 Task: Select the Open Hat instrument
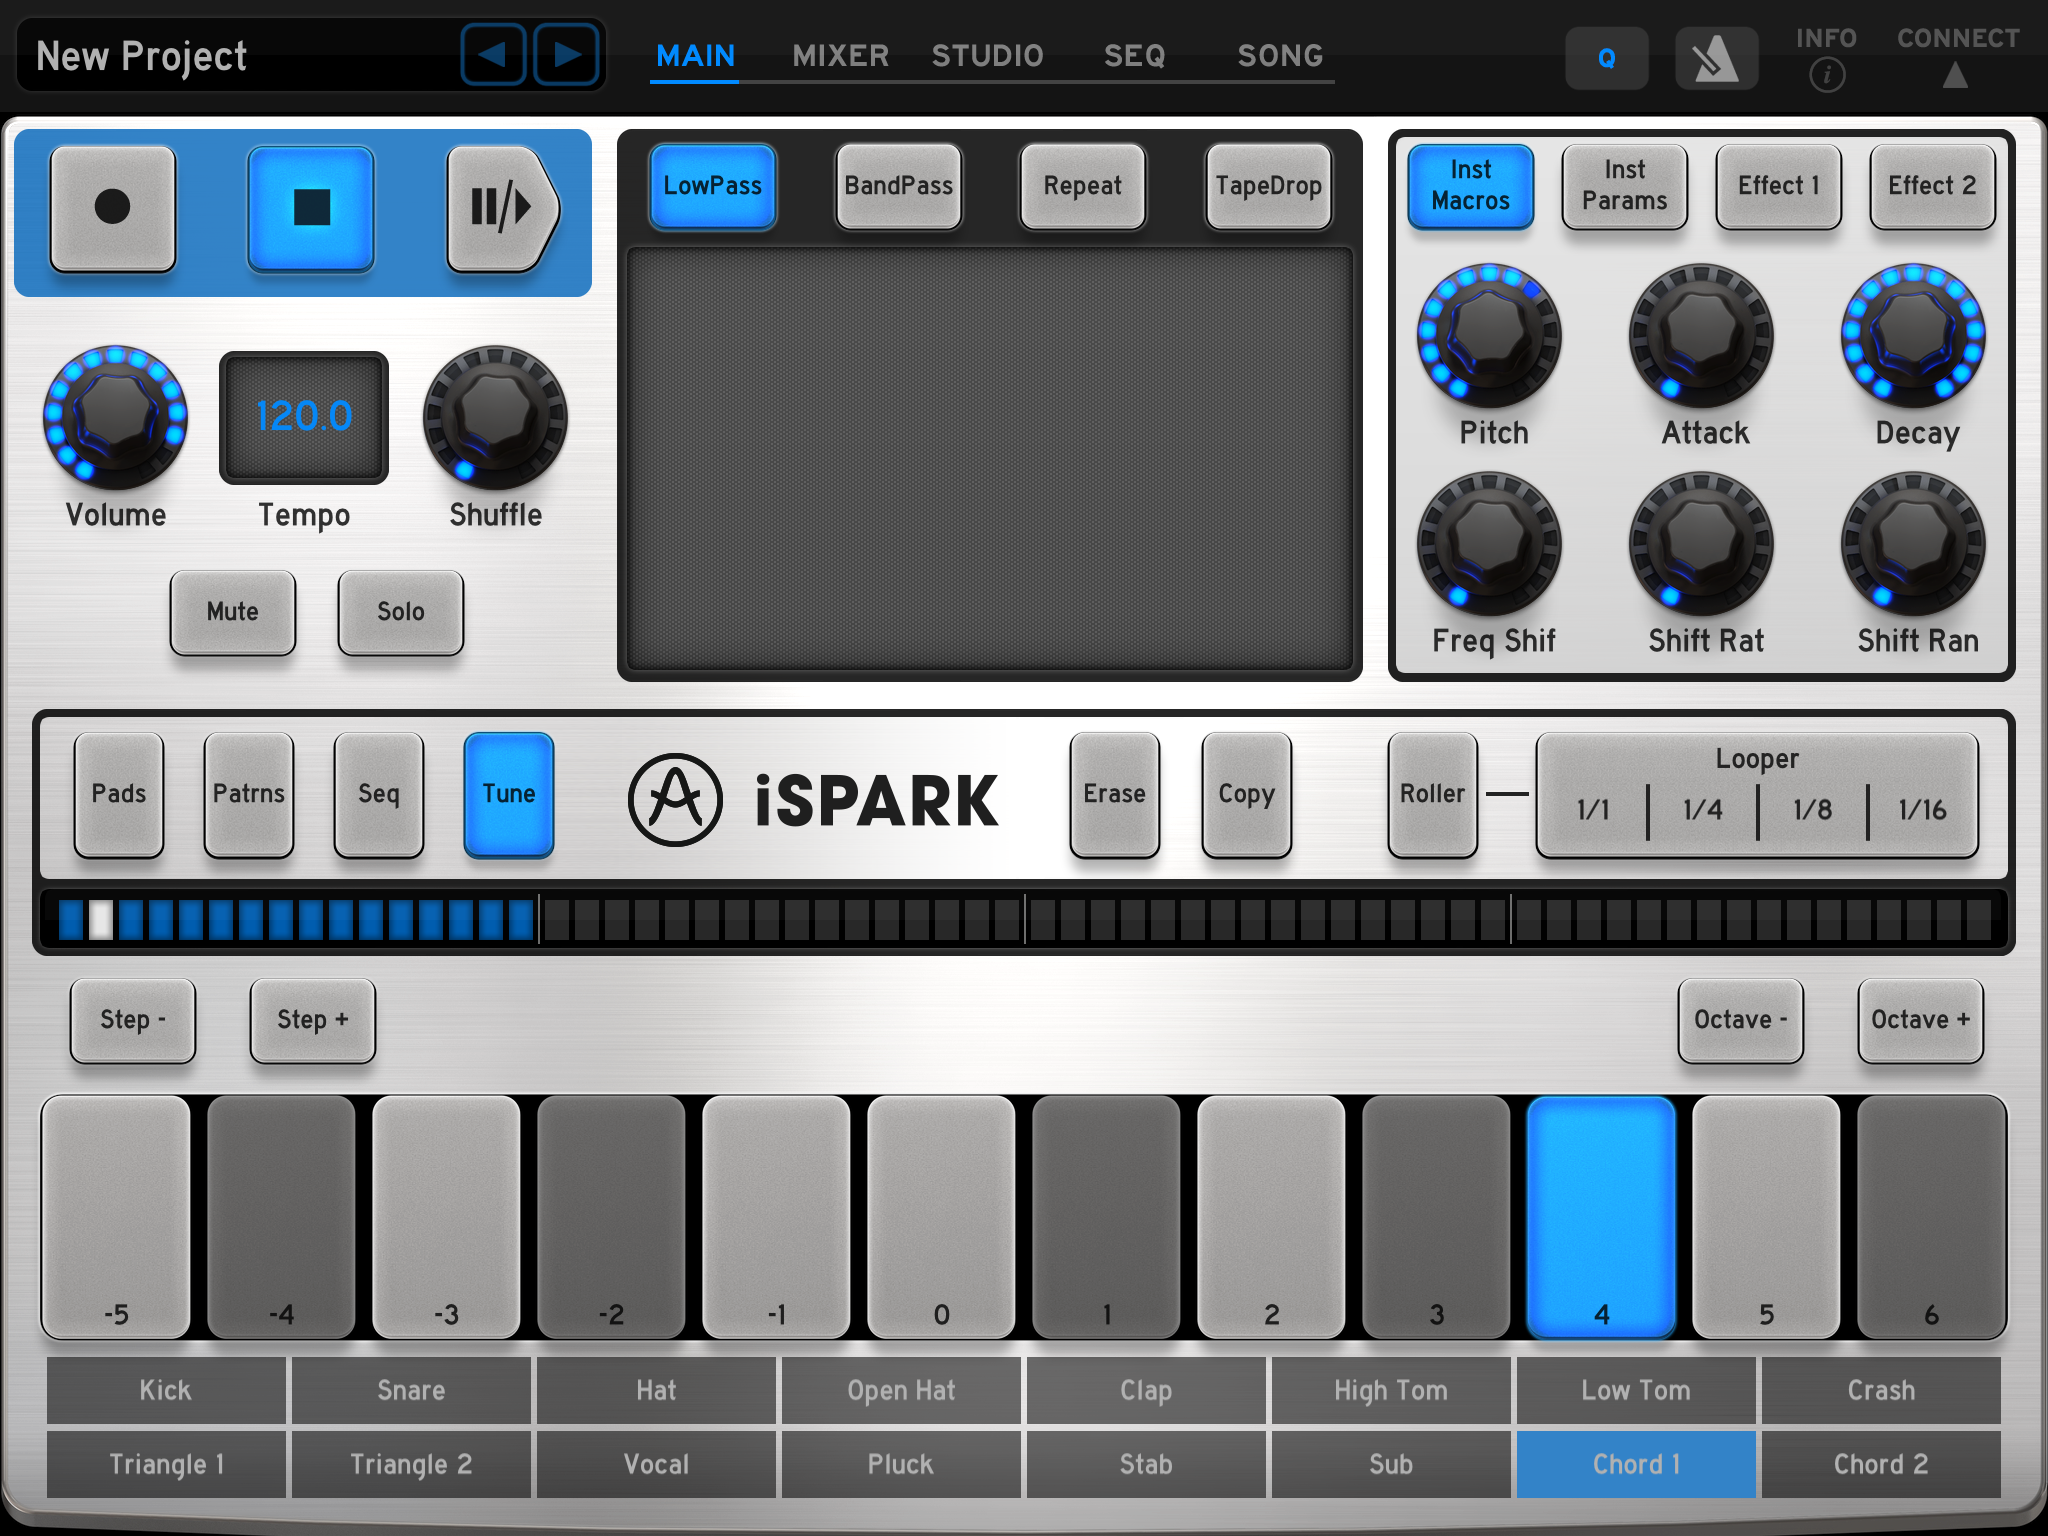(901, 1390)
